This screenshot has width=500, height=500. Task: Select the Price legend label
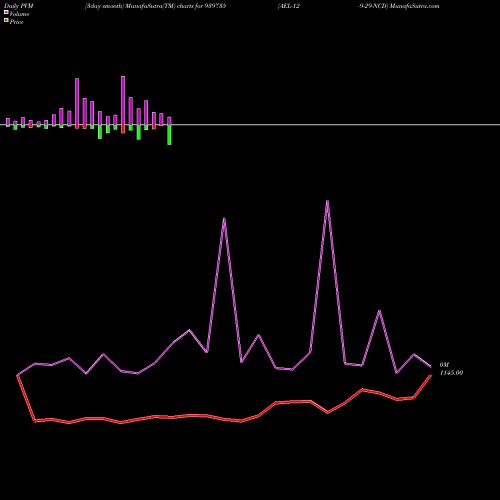(x=16, y=22)
